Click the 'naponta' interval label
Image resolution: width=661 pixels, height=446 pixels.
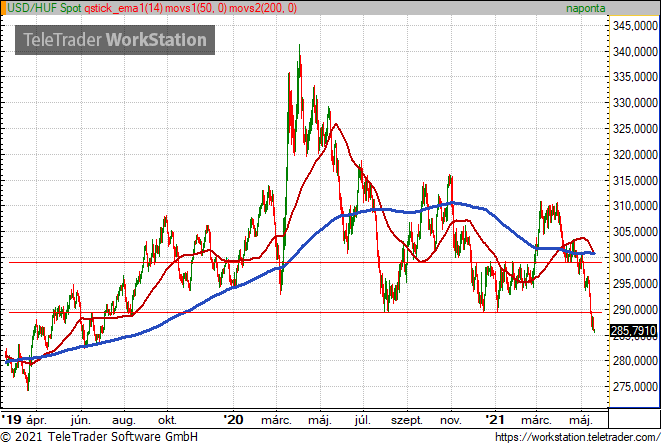pos(586,8)
